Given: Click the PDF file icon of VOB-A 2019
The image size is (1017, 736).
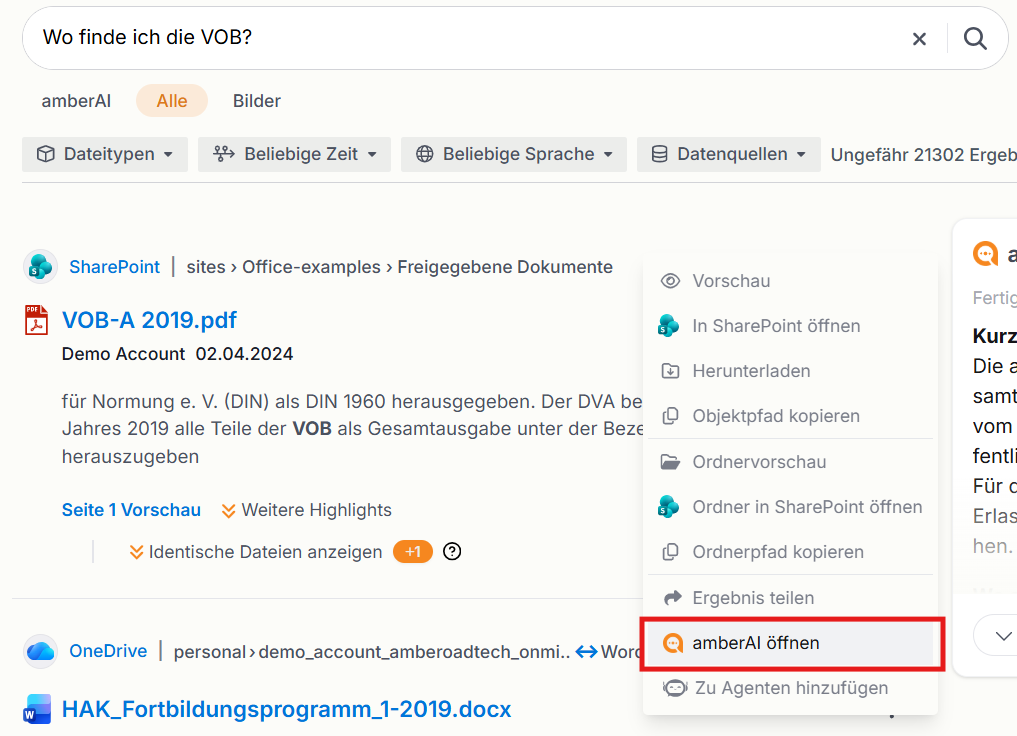Looking at the screenshot, I should [x=36, y=320].
